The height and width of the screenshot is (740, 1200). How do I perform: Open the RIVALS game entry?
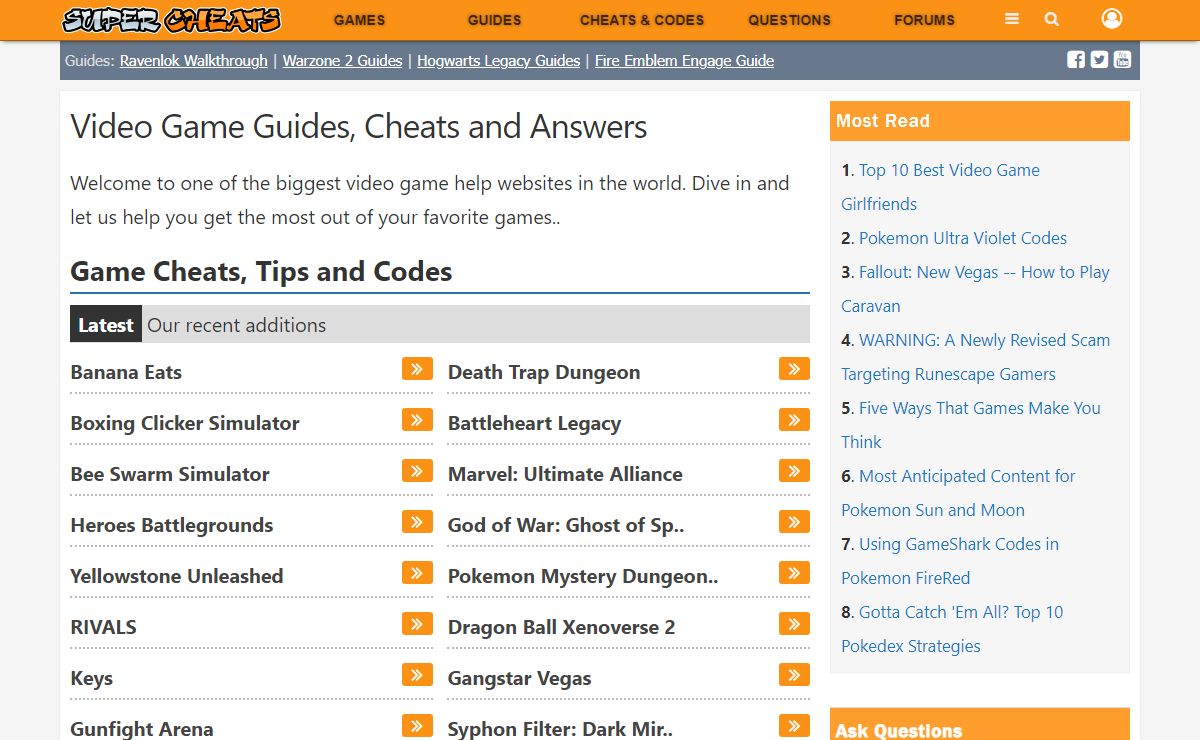point(103,627)
